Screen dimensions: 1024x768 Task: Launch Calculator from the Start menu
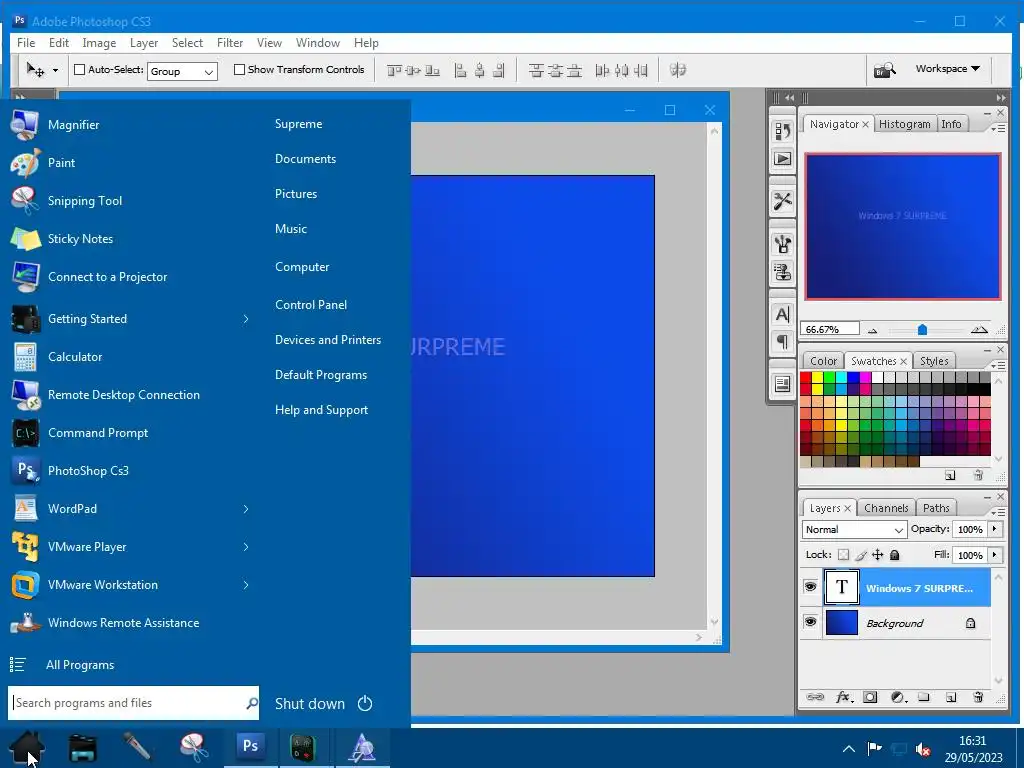(x=129, y=357)
